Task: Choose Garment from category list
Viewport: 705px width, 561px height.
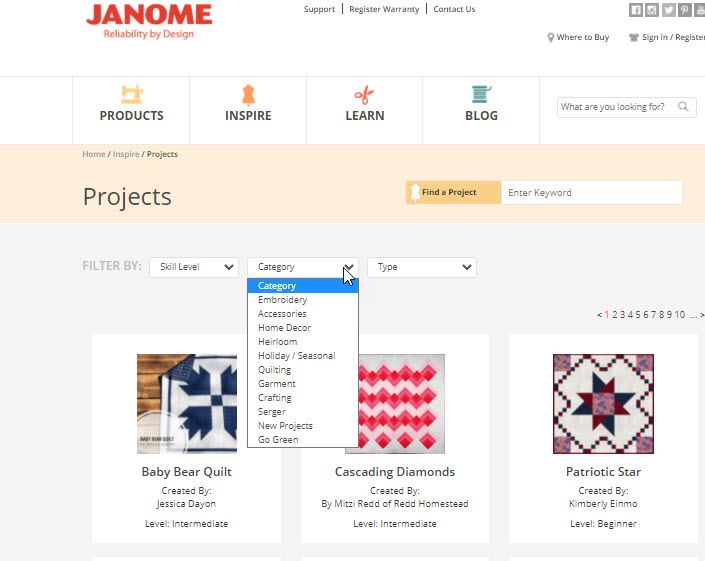Action: tap(303, 383)
